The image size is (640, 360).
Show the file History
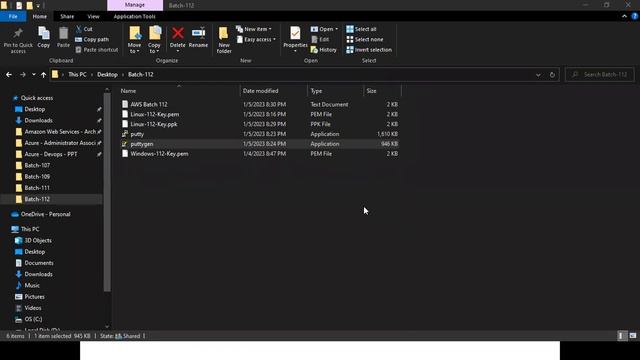pos(324,50)
